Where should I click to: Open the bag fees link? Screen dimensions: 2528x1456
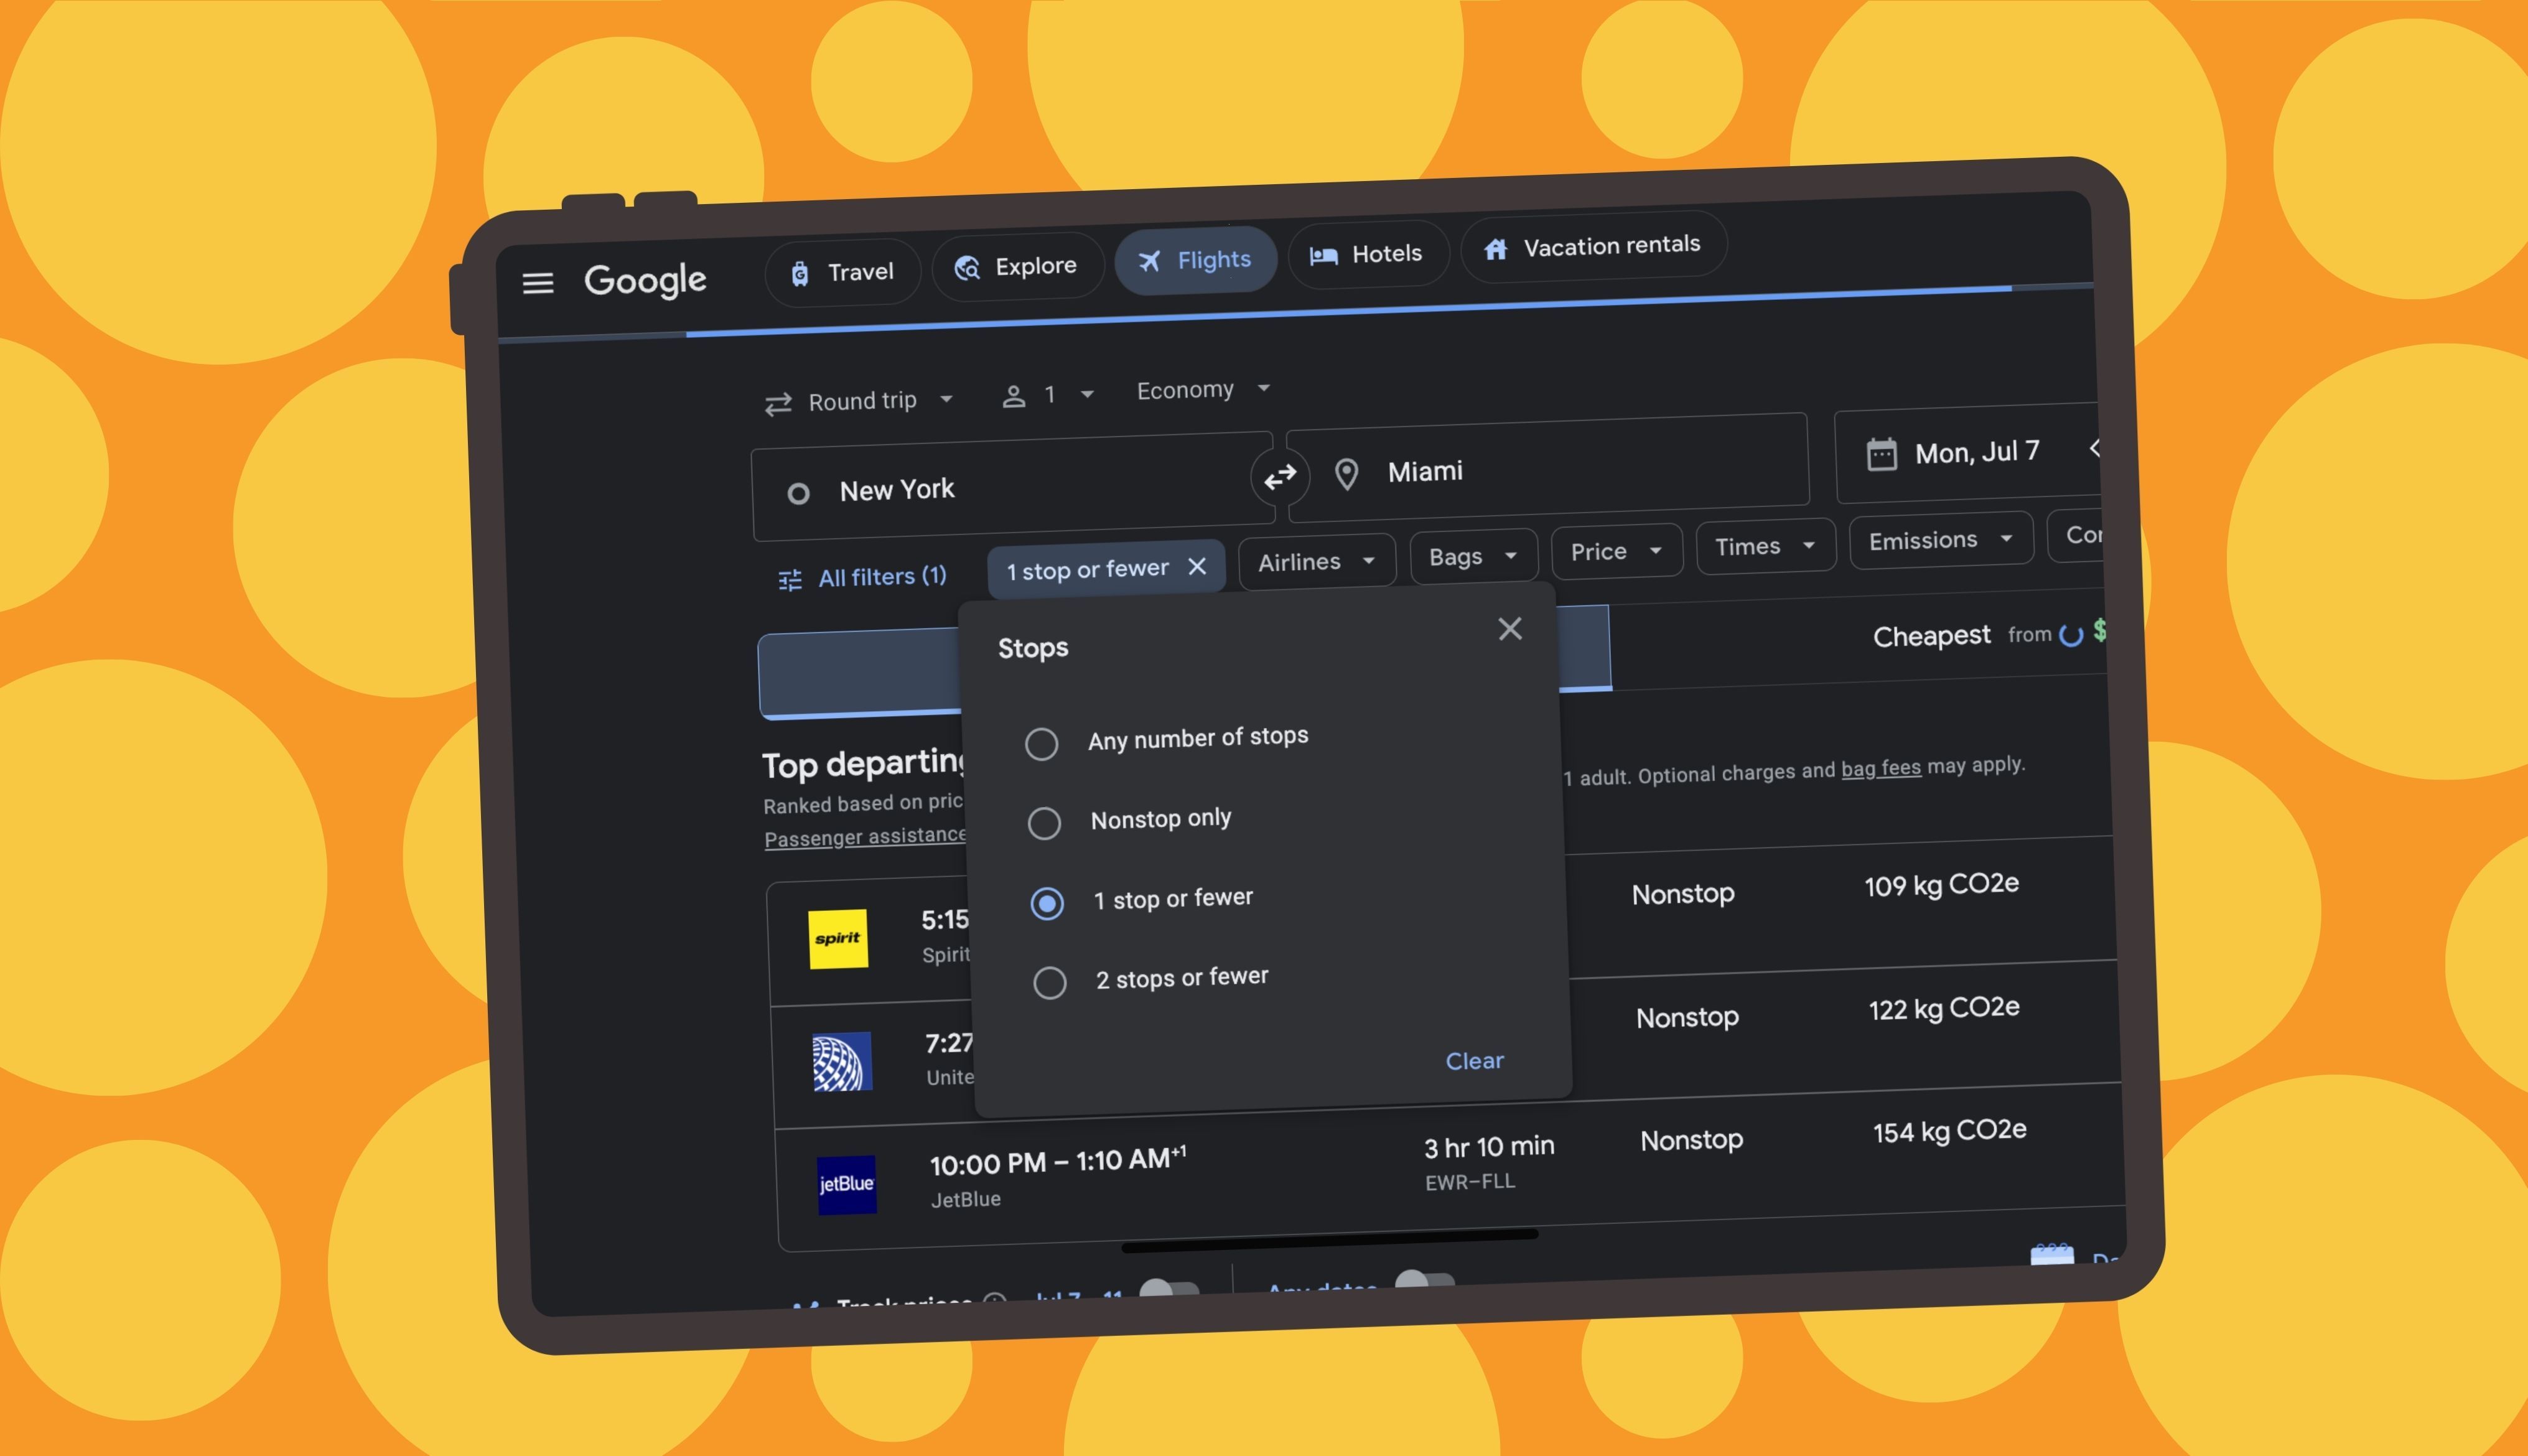click(x=1881, y=768)
